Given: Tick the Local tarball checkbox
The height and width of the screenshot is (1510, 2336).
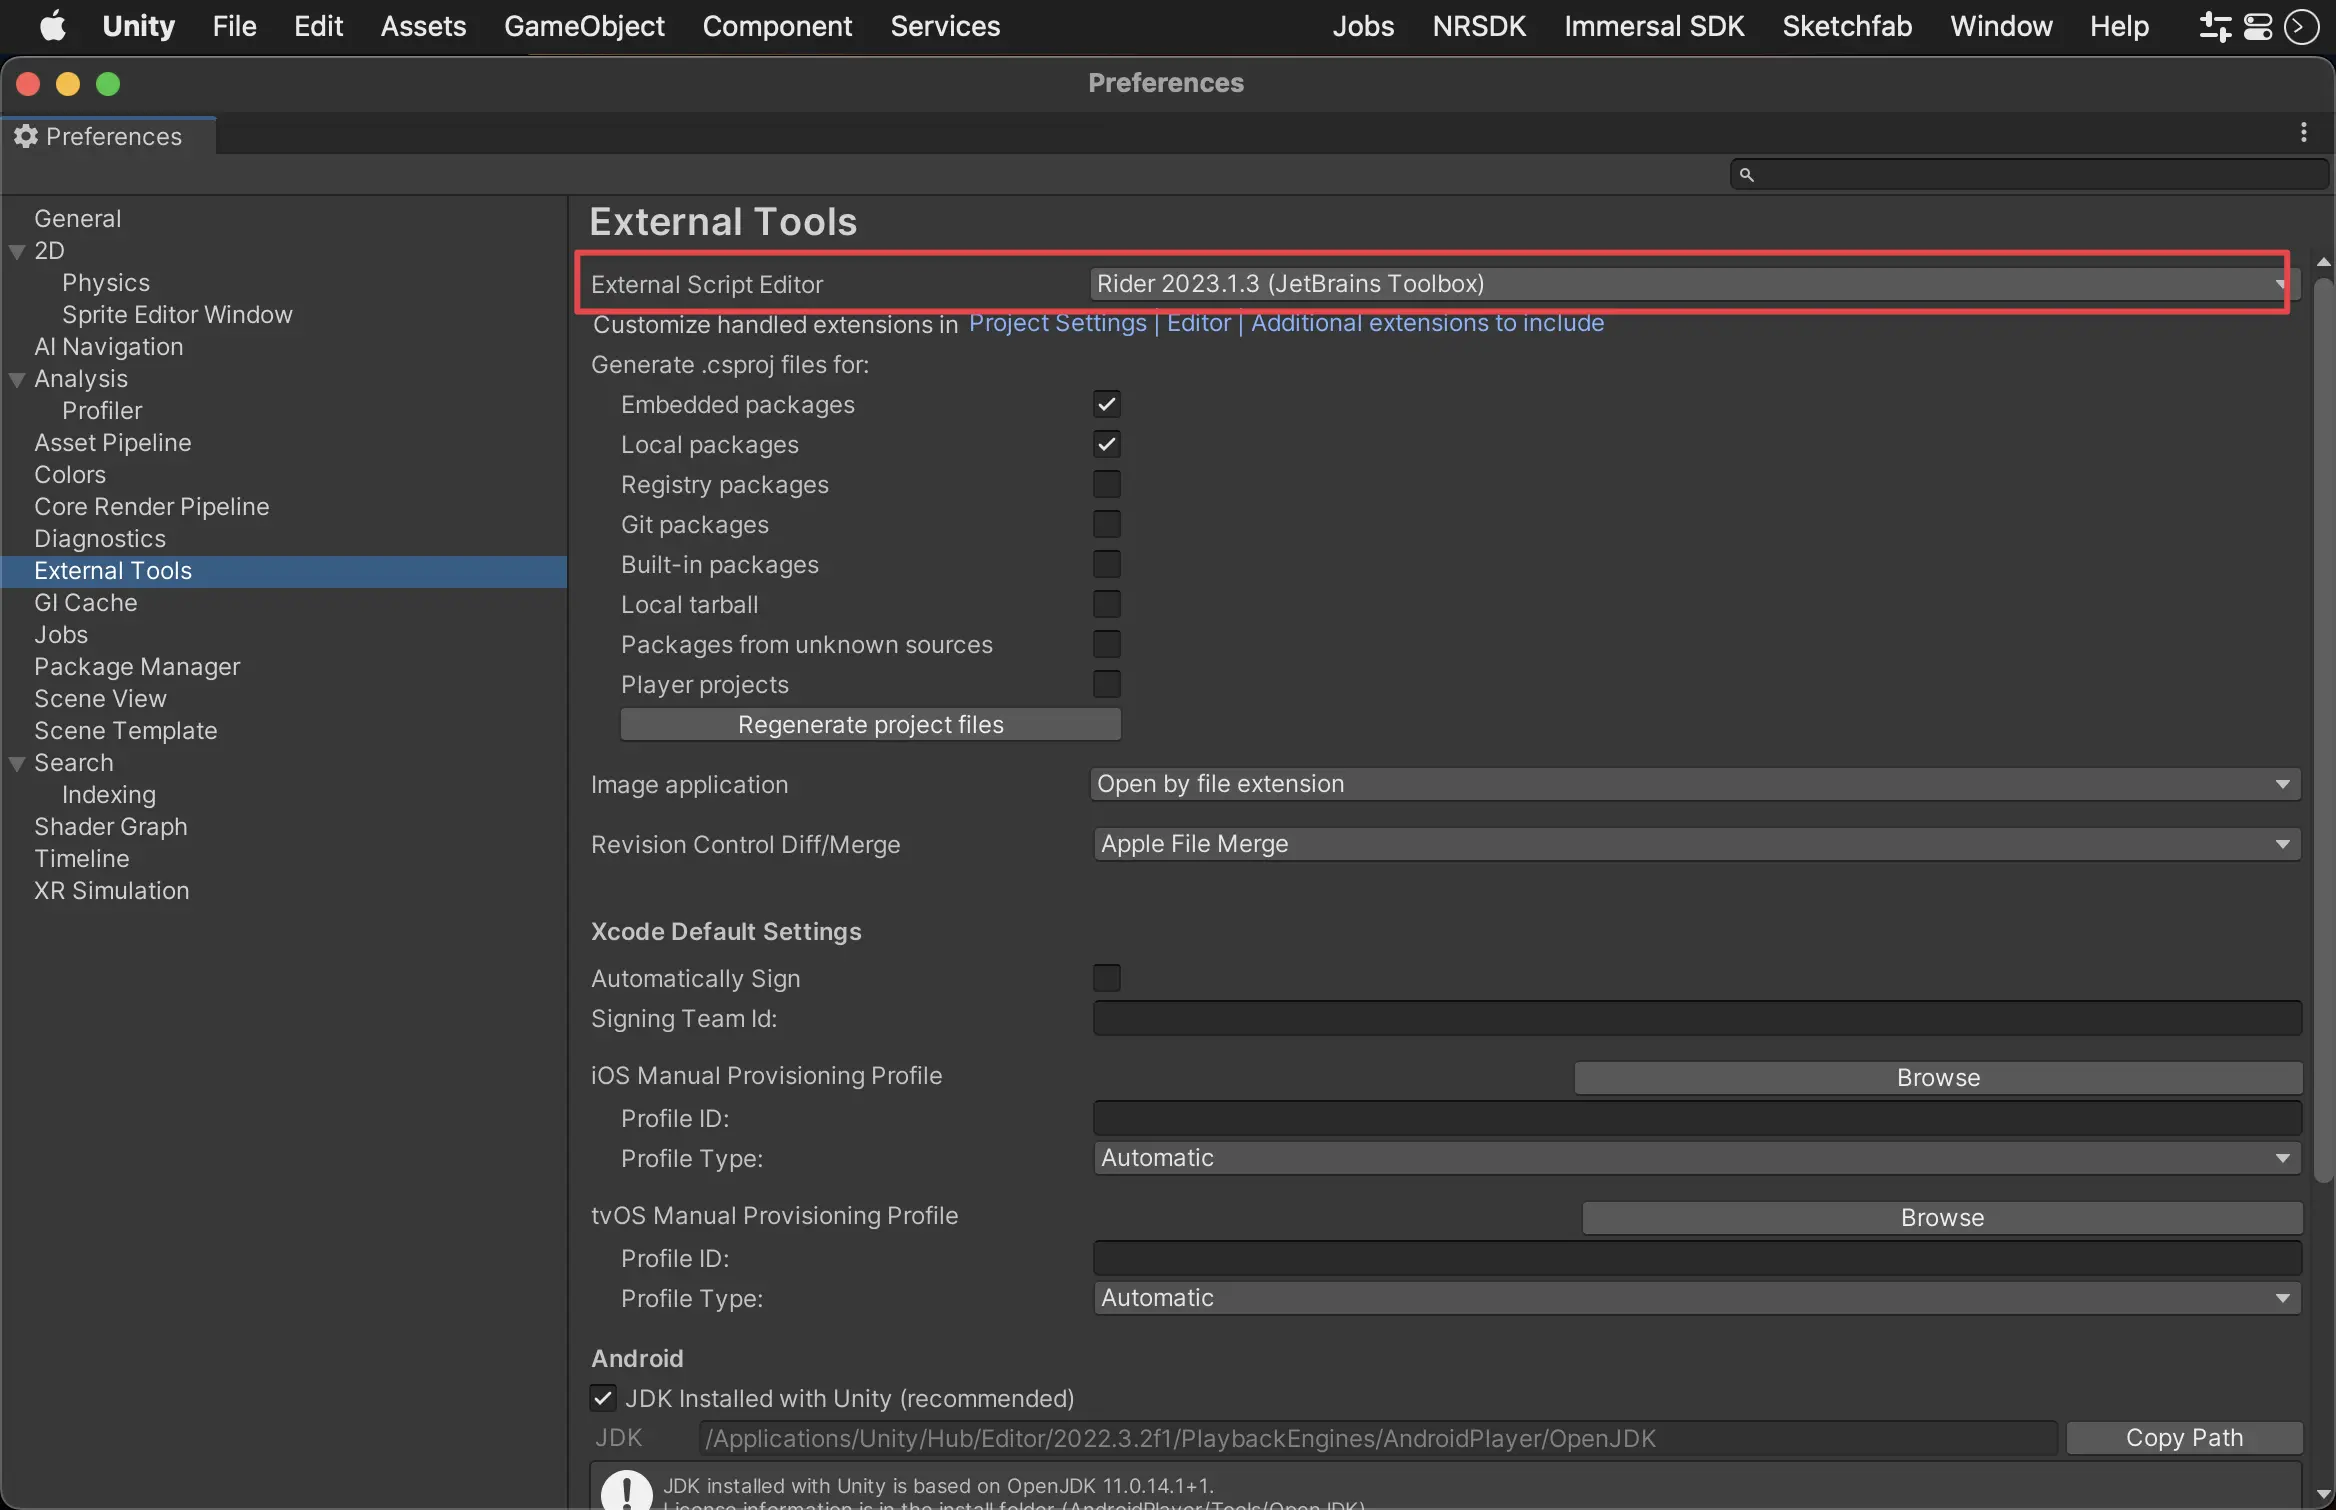Looking at the screenshot, I should point(1106,604).
